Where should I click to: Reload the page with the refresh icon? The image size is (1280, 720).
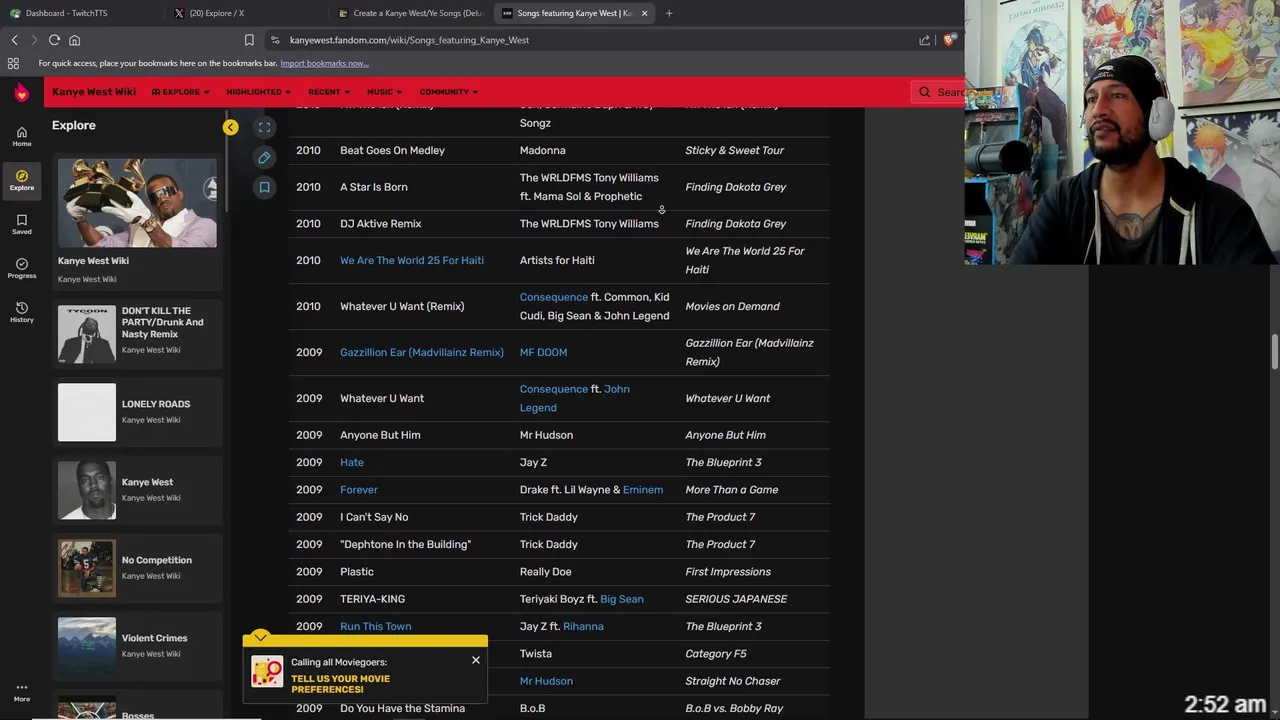coord(54,40)
